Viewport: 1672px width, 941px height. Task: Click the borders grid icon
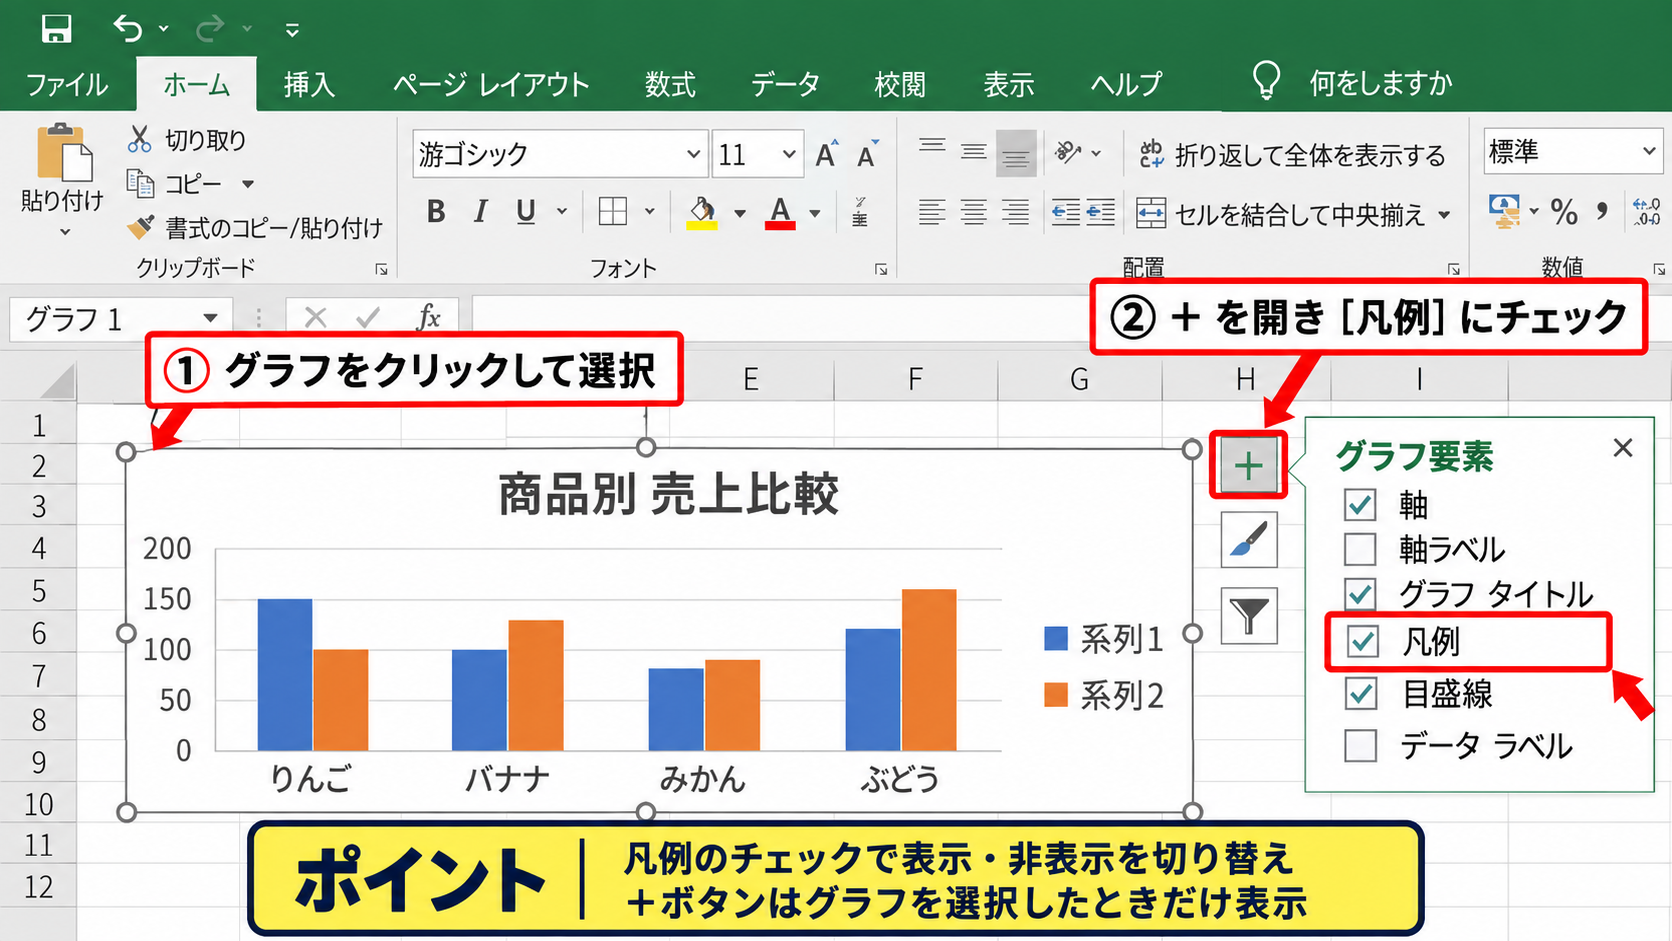[612, 211]
